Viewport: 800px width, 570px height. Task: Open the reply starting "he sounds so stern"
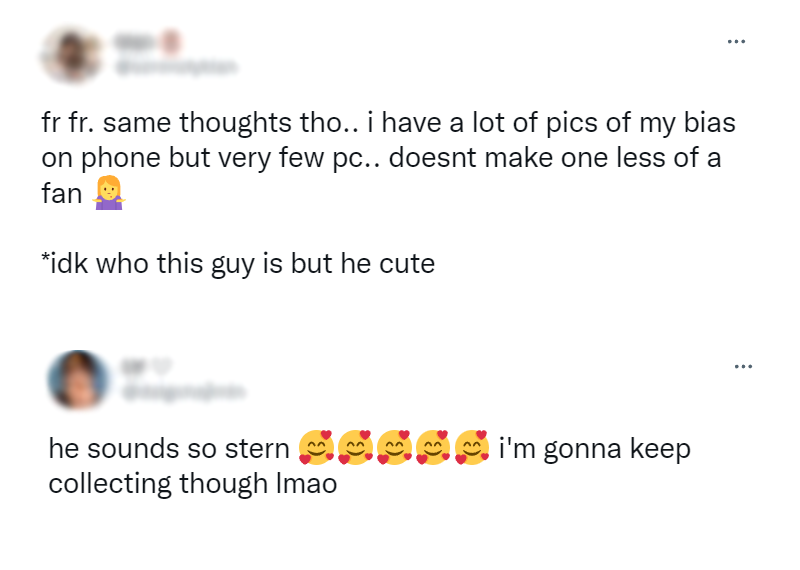click(x=172, y=450)
